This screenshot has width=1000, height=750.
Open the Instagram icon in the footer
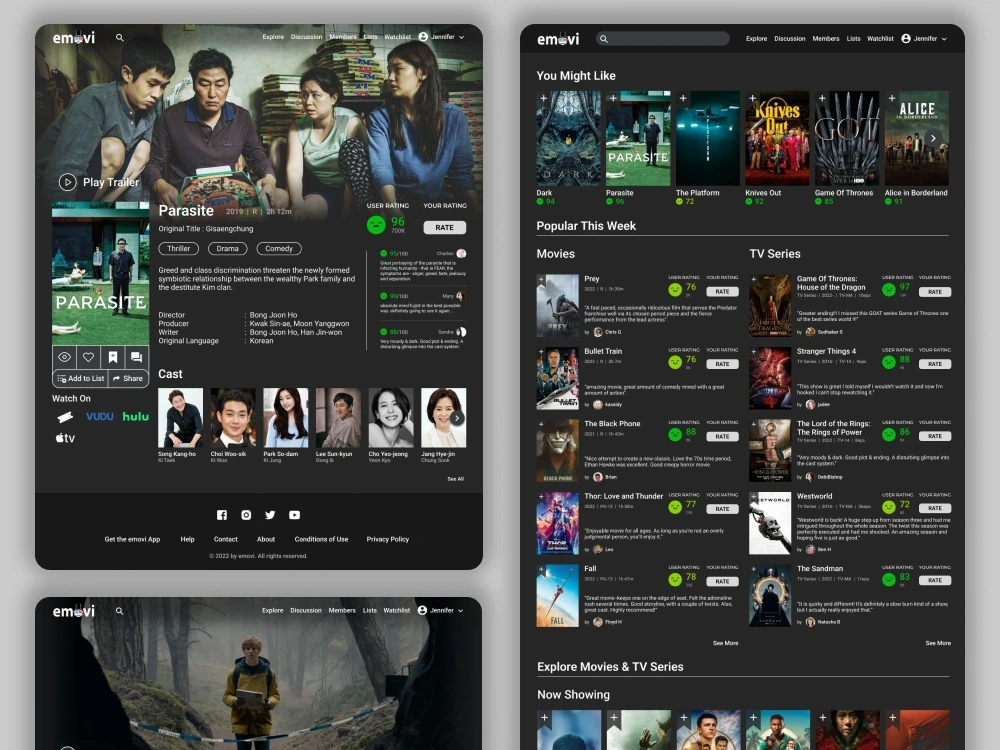tap(246, 515)
